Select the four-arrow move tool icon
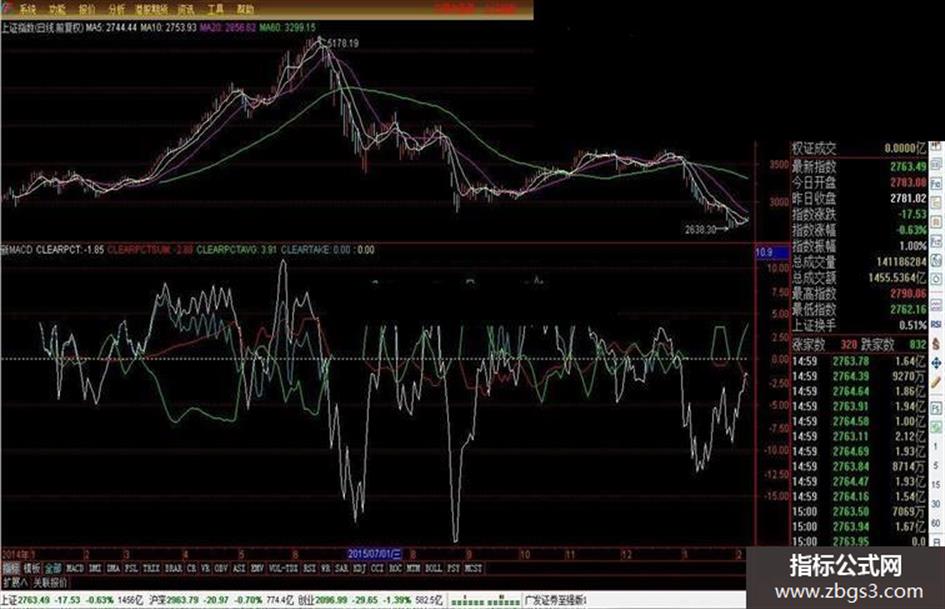Viewport: 945px width, 609px height. tap(936, 364)
